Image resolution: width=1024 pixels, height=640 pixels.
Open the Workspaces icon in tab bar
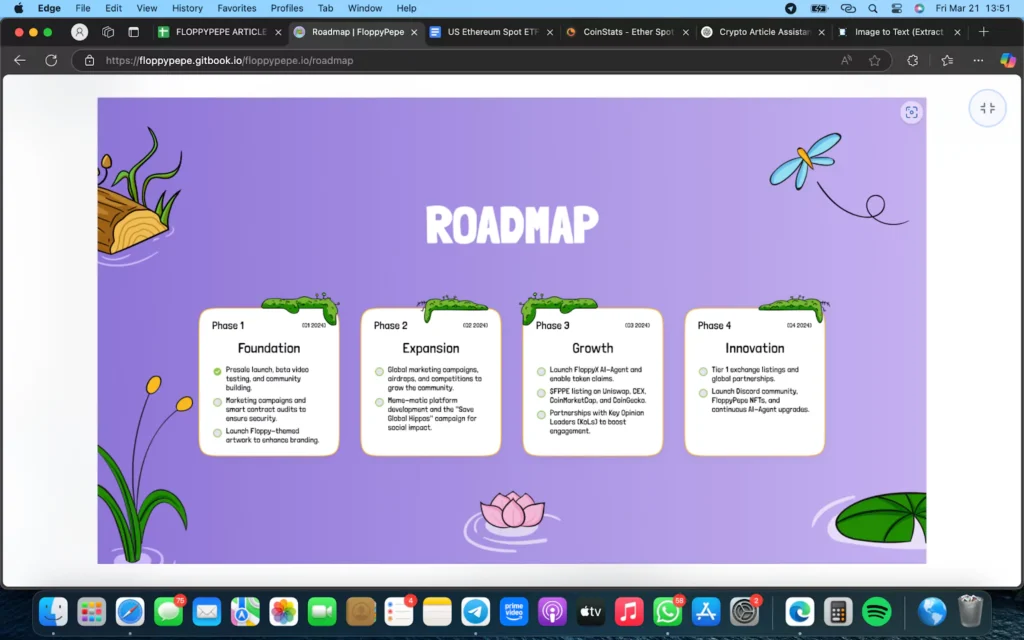coord(108,31)
